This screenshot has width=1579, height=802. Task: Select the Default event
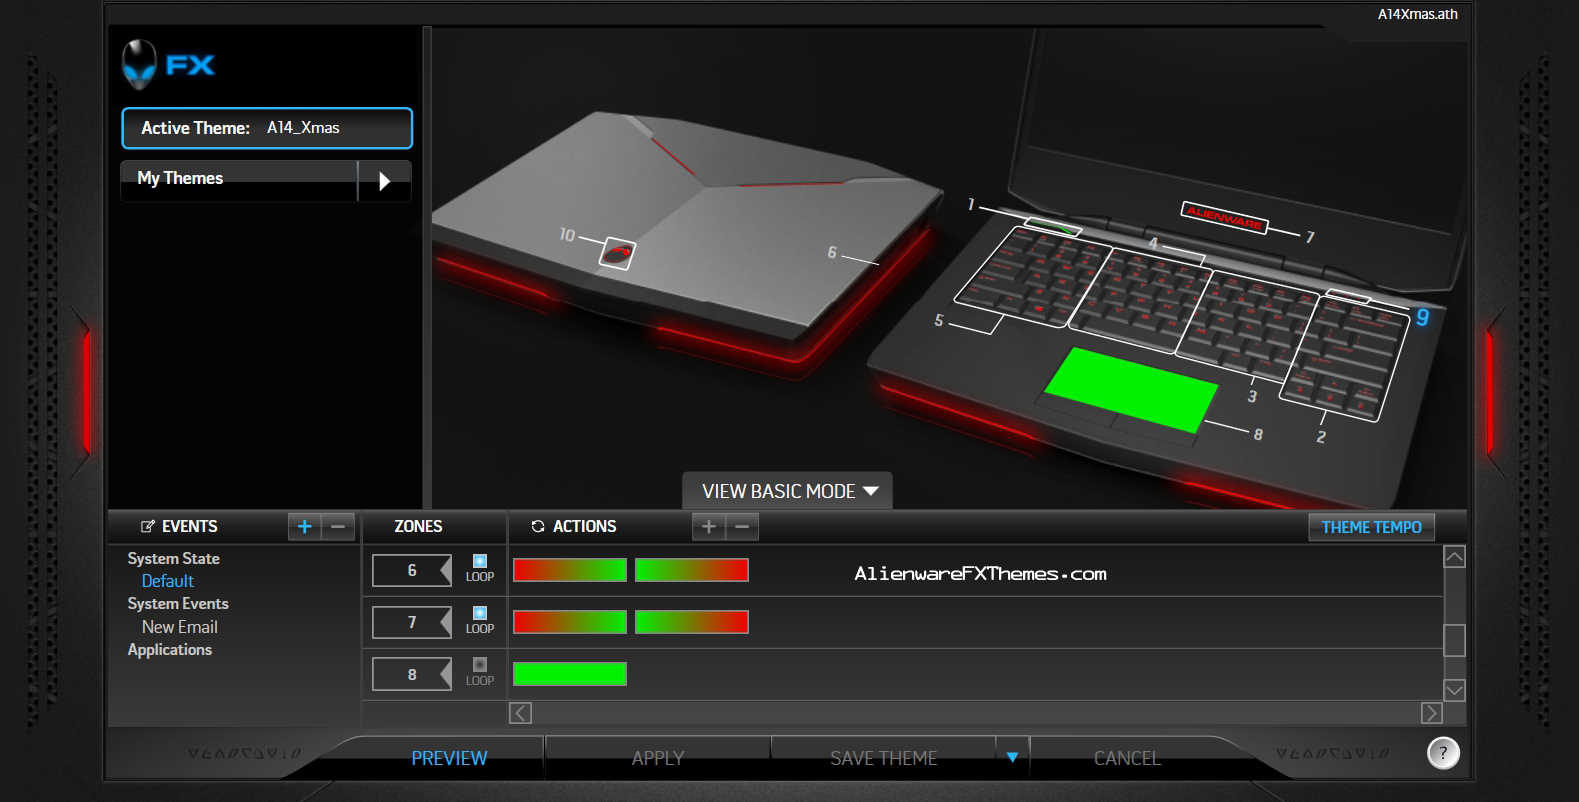point(168,581)
